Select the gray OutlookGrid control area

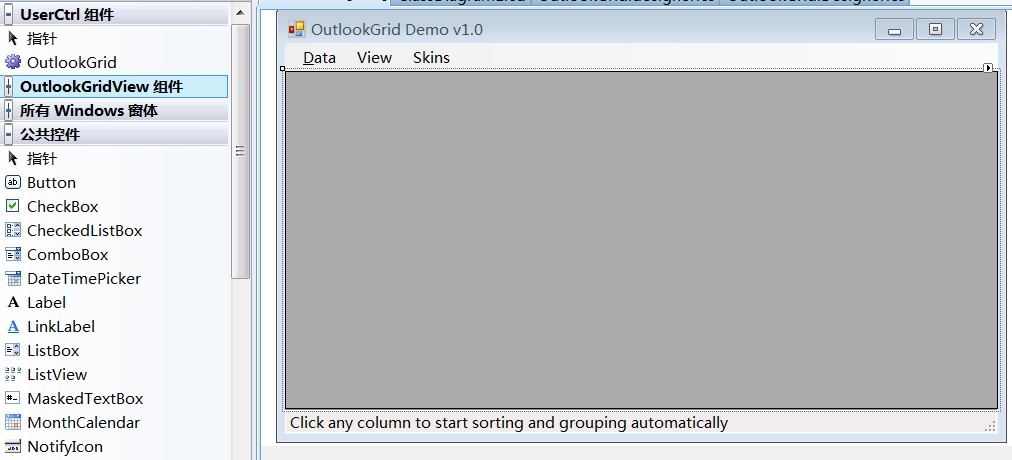pyautogui.click(x=642, y=240)
